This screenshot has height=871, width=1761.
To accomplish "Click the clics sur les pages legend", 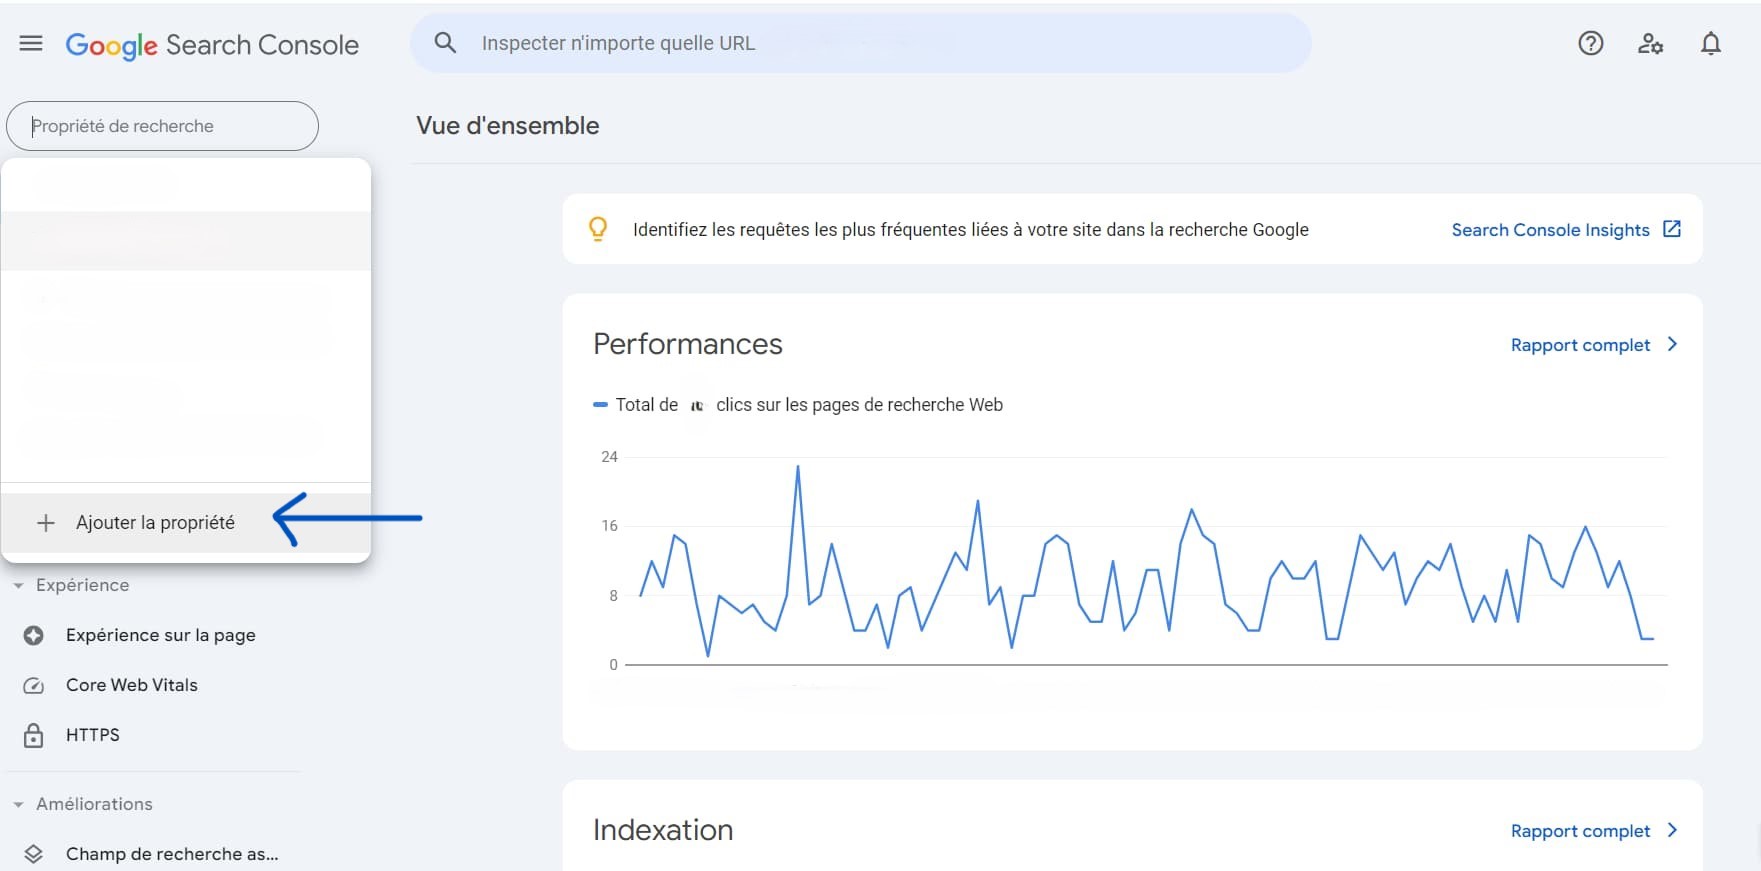I will [x=859, y=405].
